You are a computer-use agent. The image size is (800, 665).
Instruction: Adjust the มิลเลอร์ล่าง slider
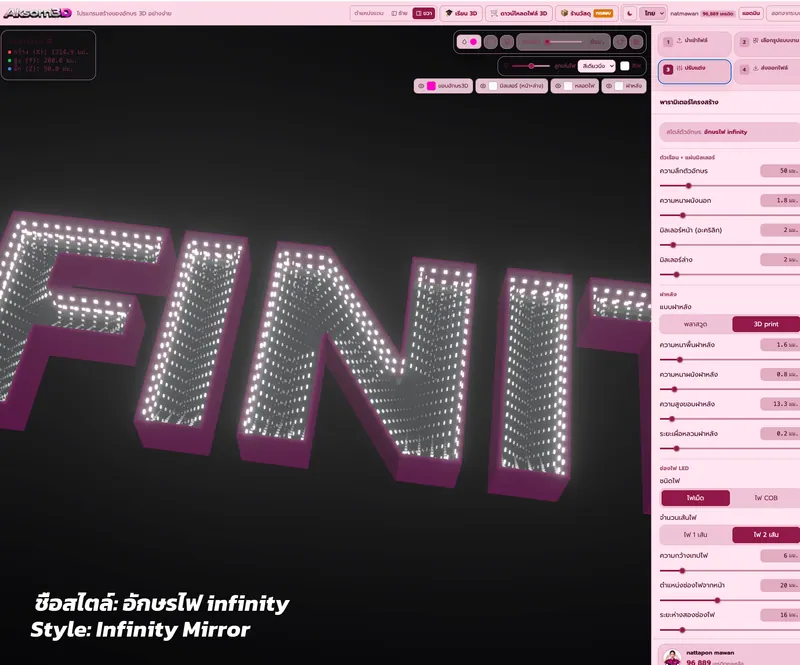730,275
